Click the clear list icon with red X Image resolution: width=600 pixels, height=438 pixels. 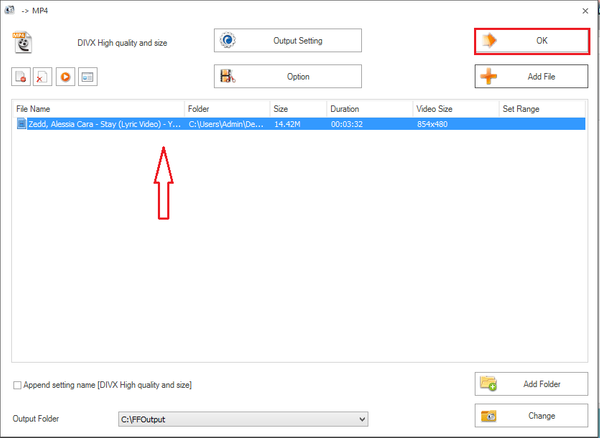(42, 77)
